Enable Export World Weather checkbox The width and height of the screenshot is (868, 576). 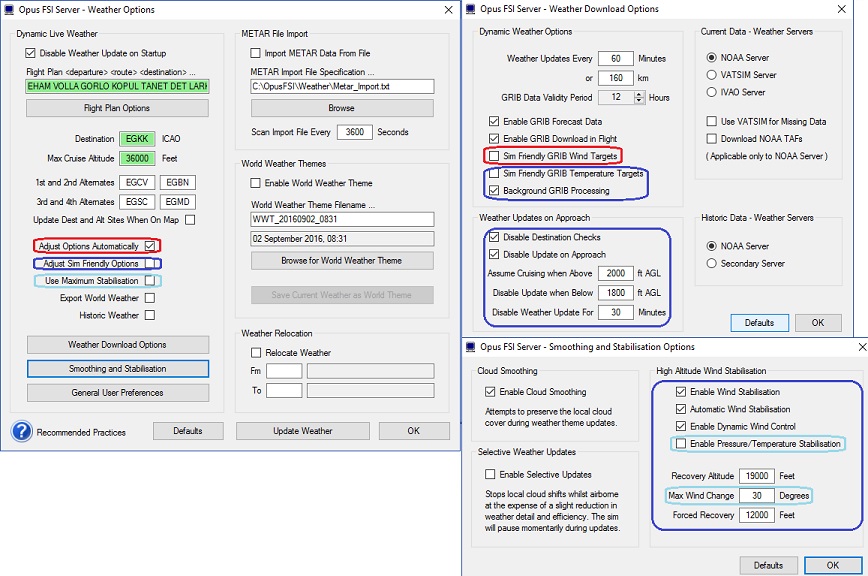(x=150, y=298)
